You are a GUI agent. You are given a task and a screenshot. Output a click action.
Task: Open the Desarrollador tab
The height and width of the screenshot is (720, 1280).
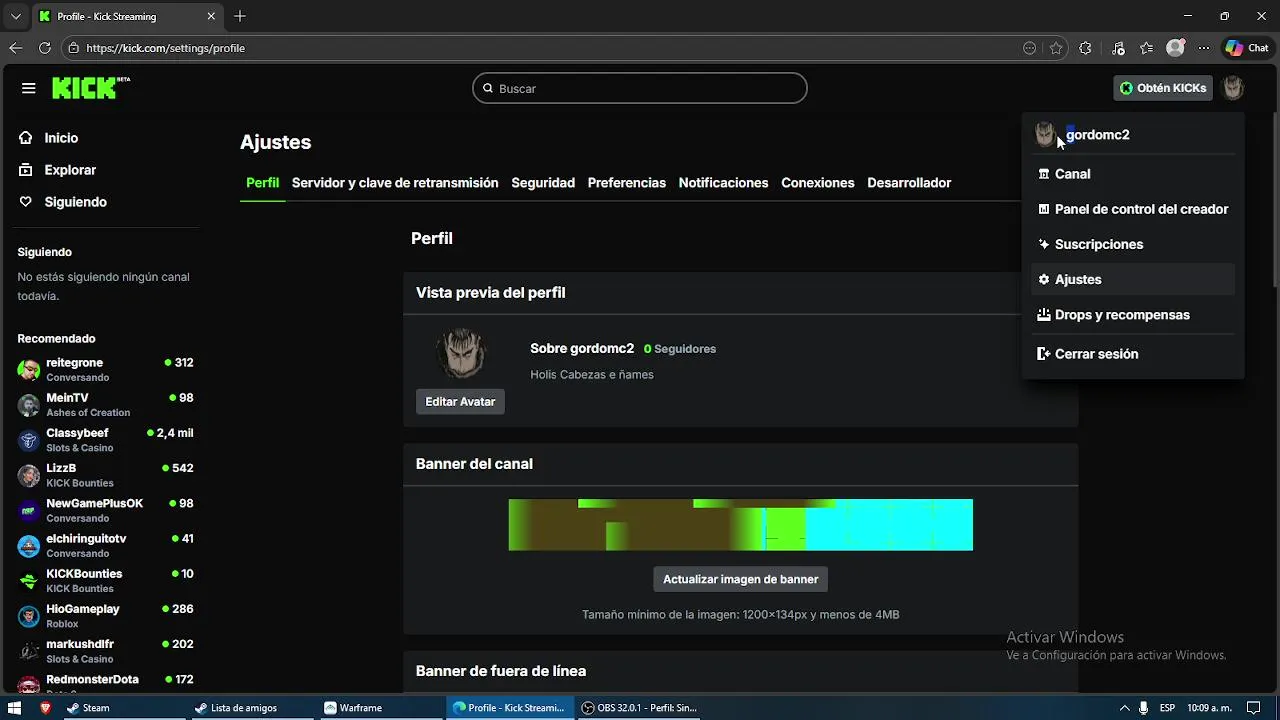[909, 183]
